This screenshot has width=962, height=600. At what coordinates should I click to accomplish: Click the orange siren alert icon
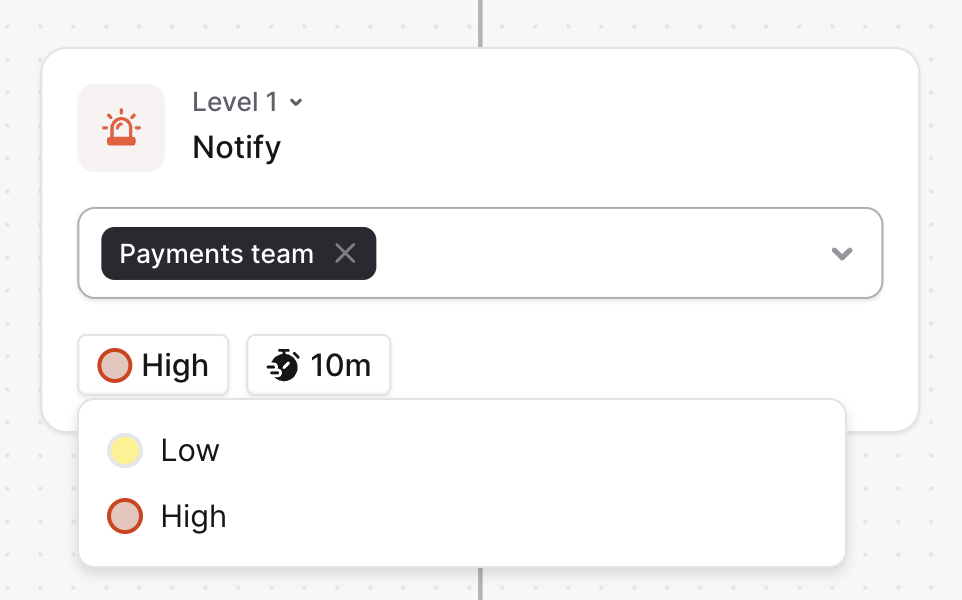coord(121,128)
